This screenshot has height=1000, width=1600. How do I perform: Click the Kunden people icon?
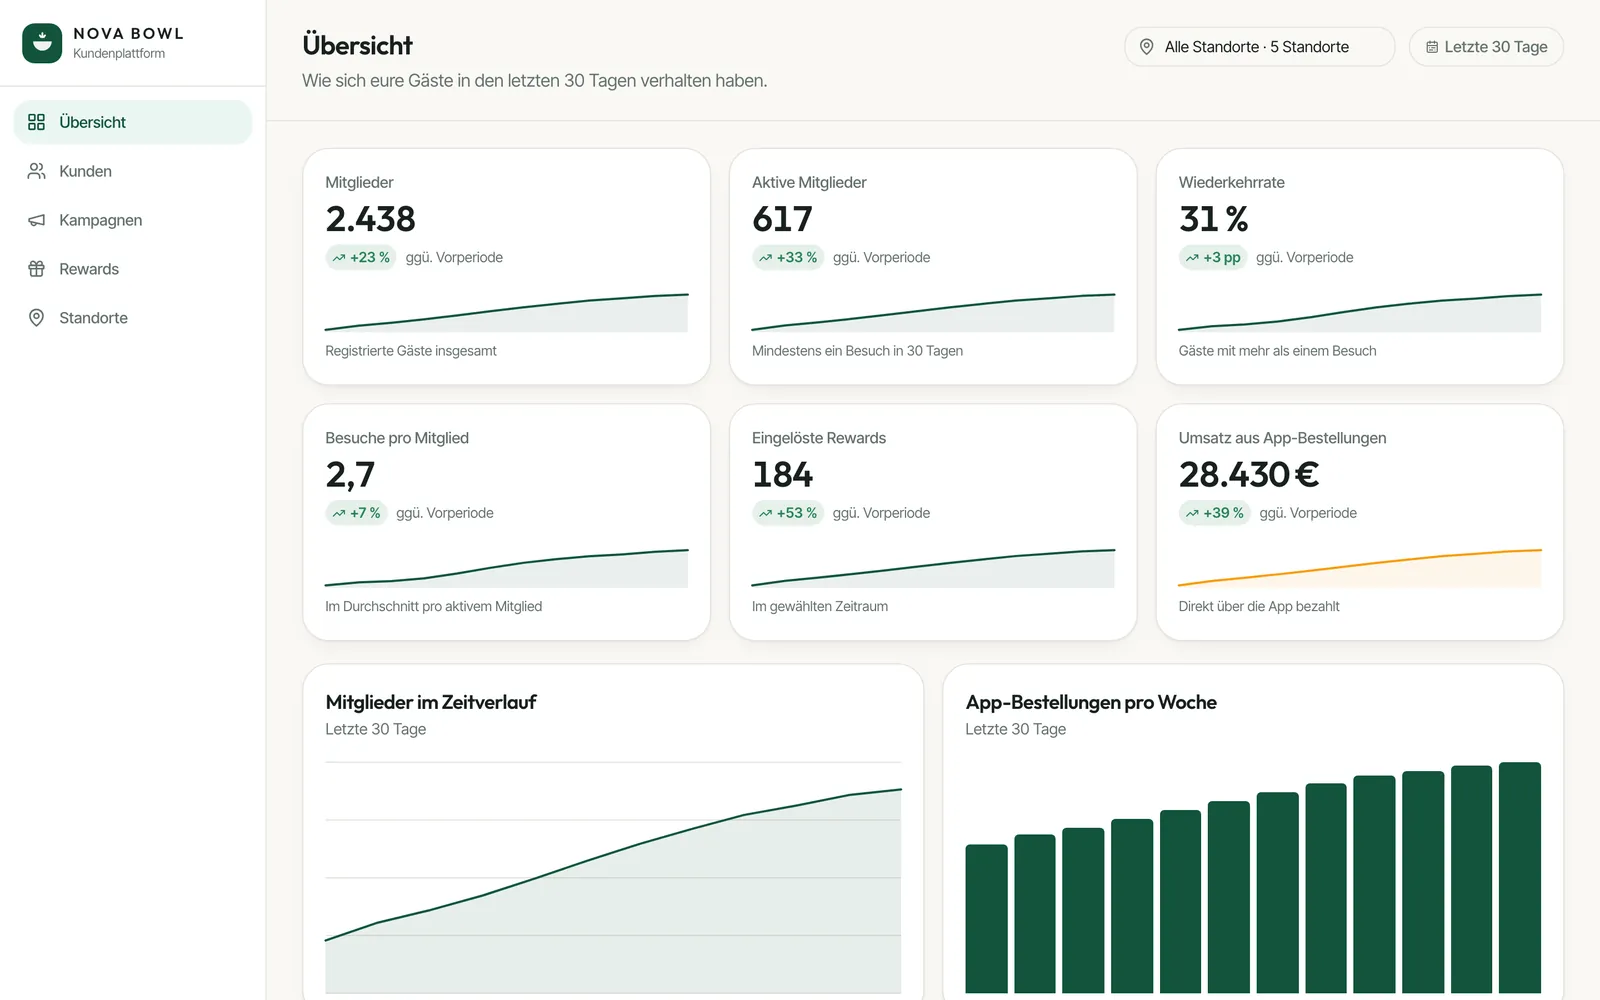37,171
